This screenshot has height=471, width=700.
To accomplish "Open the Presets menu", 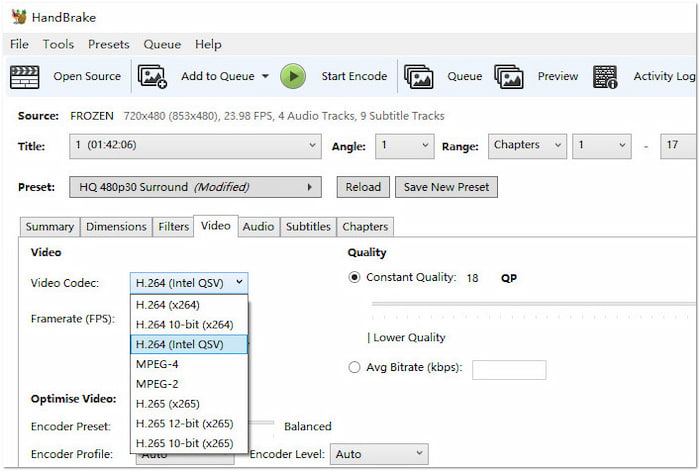I will pyautogui.click(x=108, y=44).
